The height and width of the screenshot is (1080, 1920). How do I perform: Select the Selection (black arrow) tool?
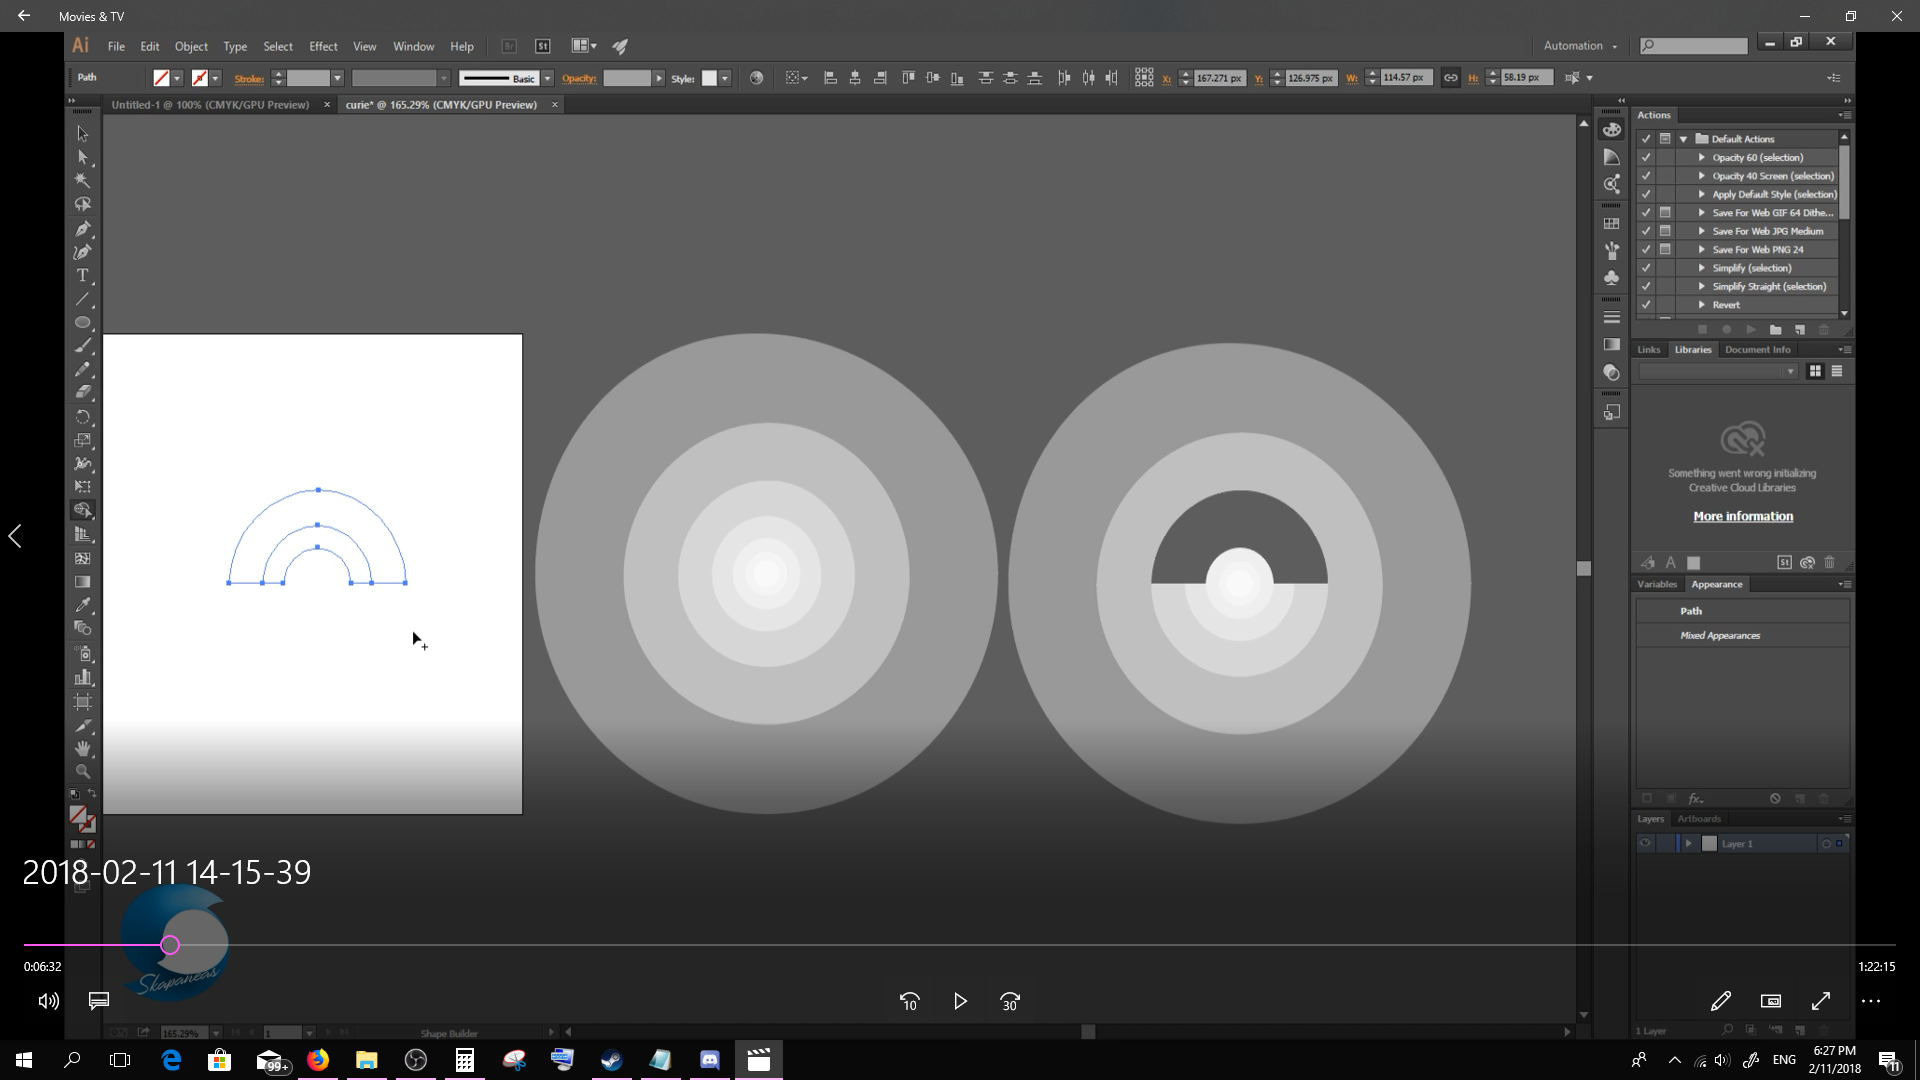(83, 133)
